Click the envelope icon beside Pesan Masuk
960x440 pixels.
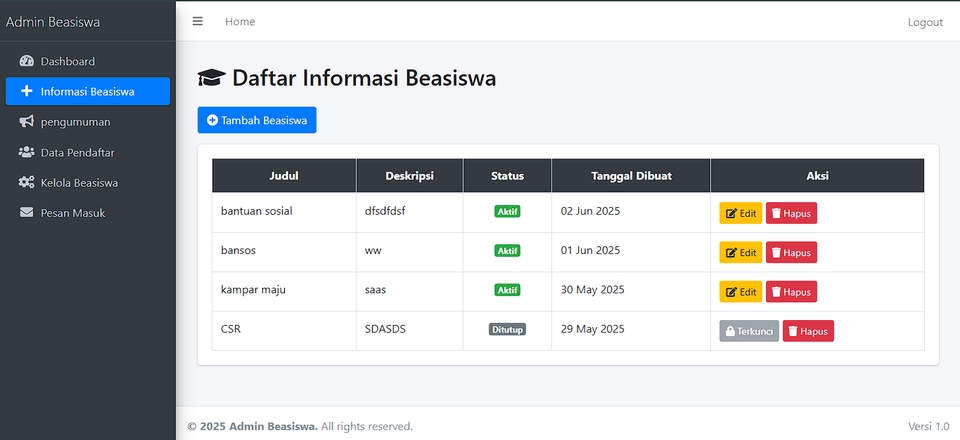tap(27, 213)
